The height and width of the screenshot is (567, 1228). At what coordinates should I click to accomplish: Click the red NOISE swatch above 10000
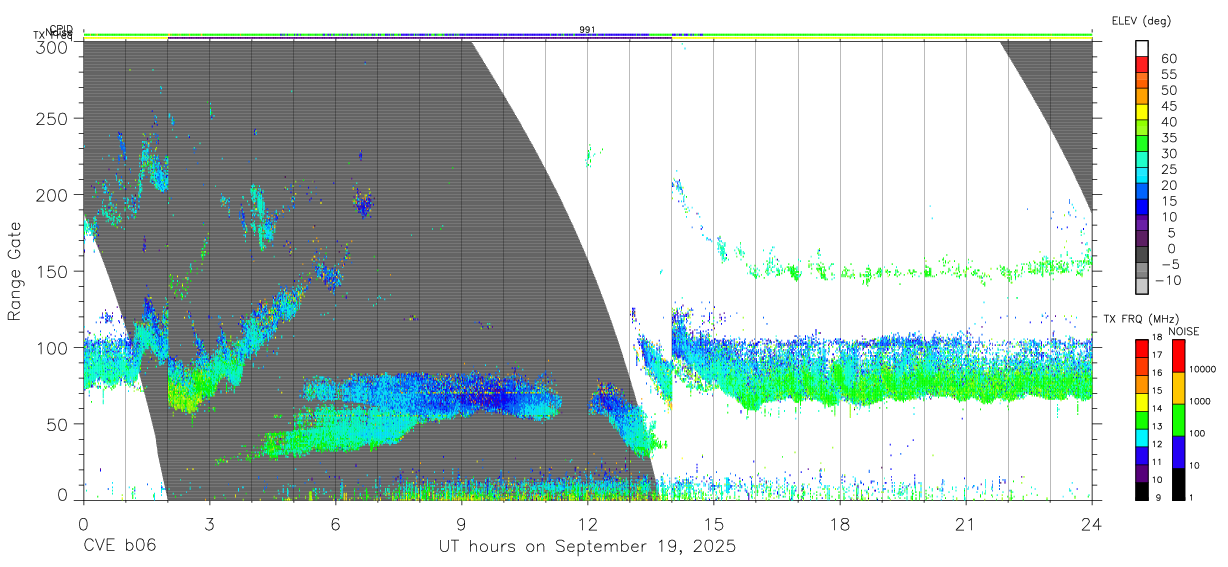[x=1178, y=355]
